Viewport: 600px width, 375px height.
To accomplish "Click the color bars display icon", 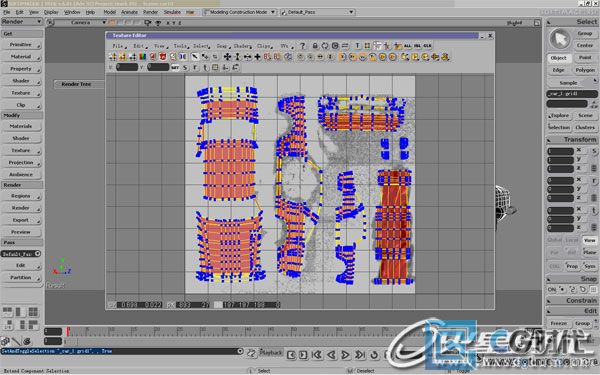I will coord(143,57).
